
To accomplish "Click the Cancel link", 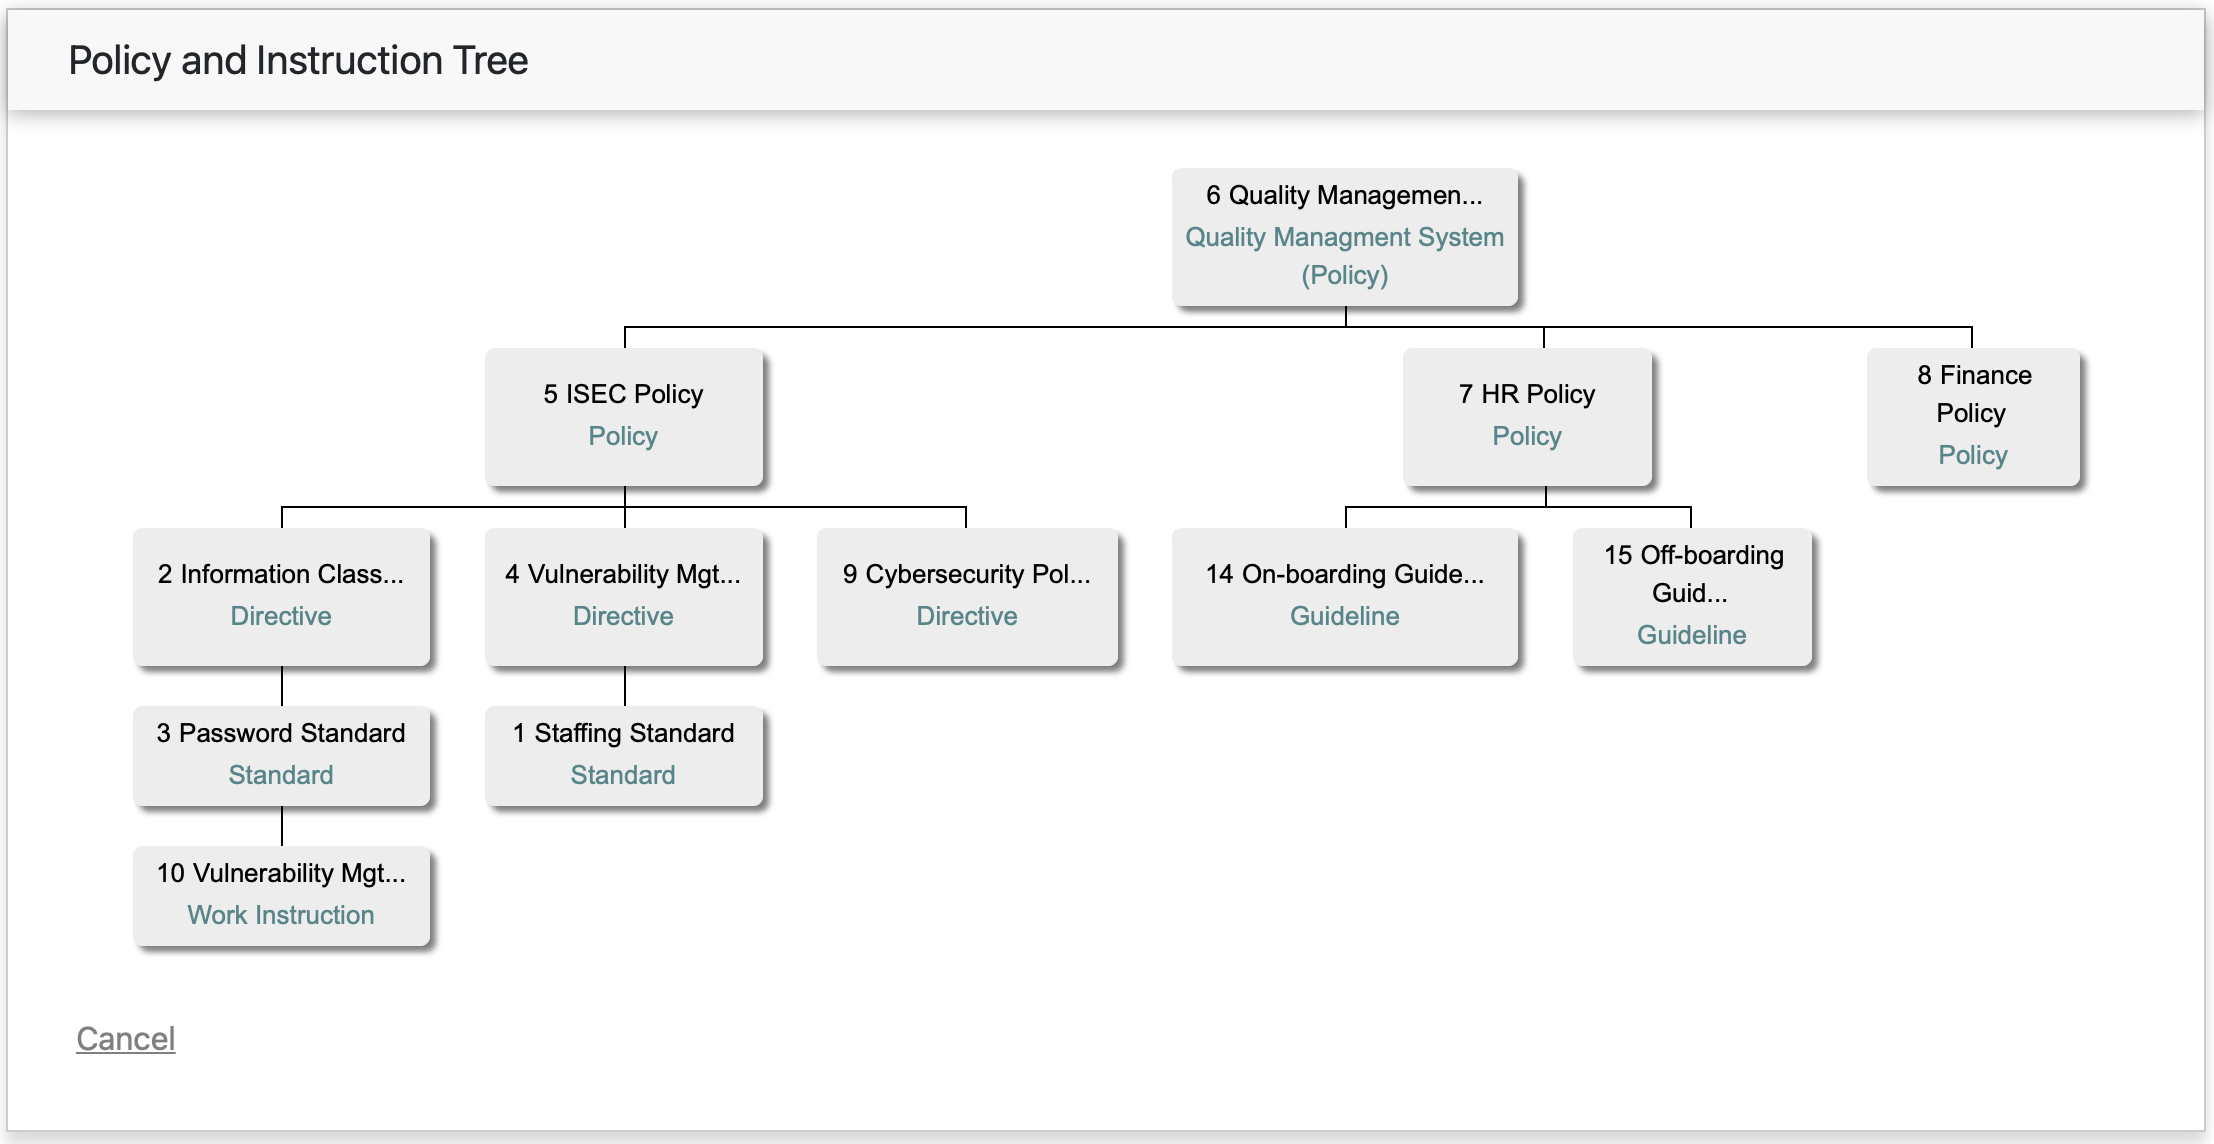I will click(x=125, y=1039).
